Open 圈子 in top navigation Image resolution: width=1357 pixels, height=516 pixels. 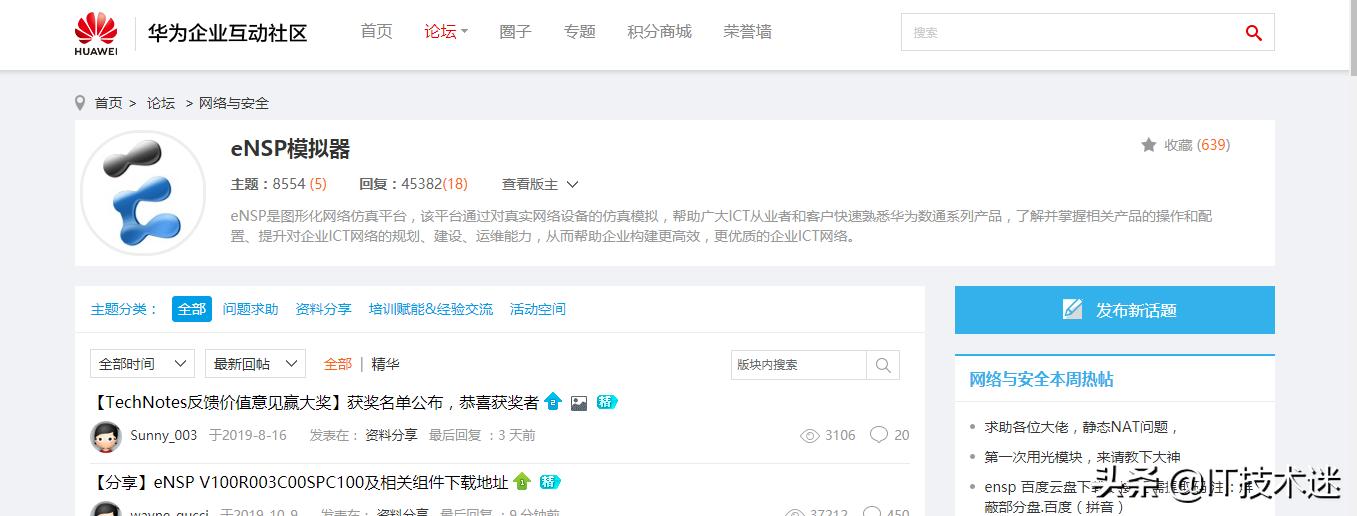coord(515,32)
